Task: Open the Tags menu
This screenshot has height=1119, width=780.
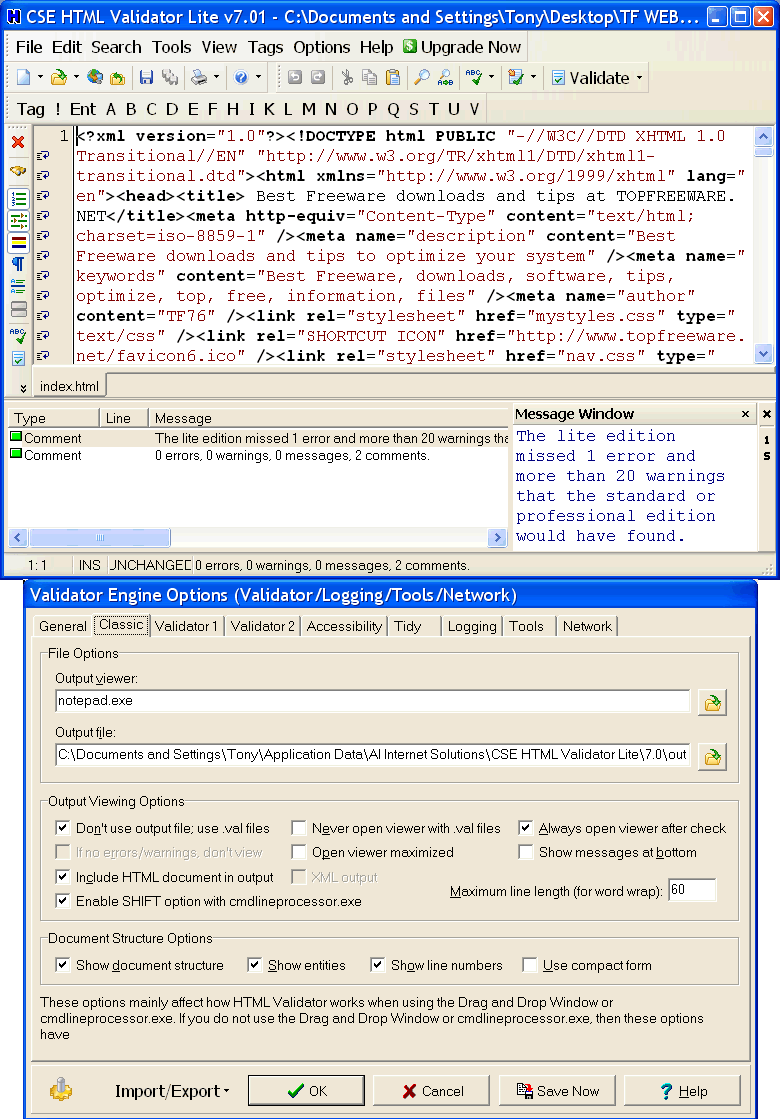Action: click(265, 47)
